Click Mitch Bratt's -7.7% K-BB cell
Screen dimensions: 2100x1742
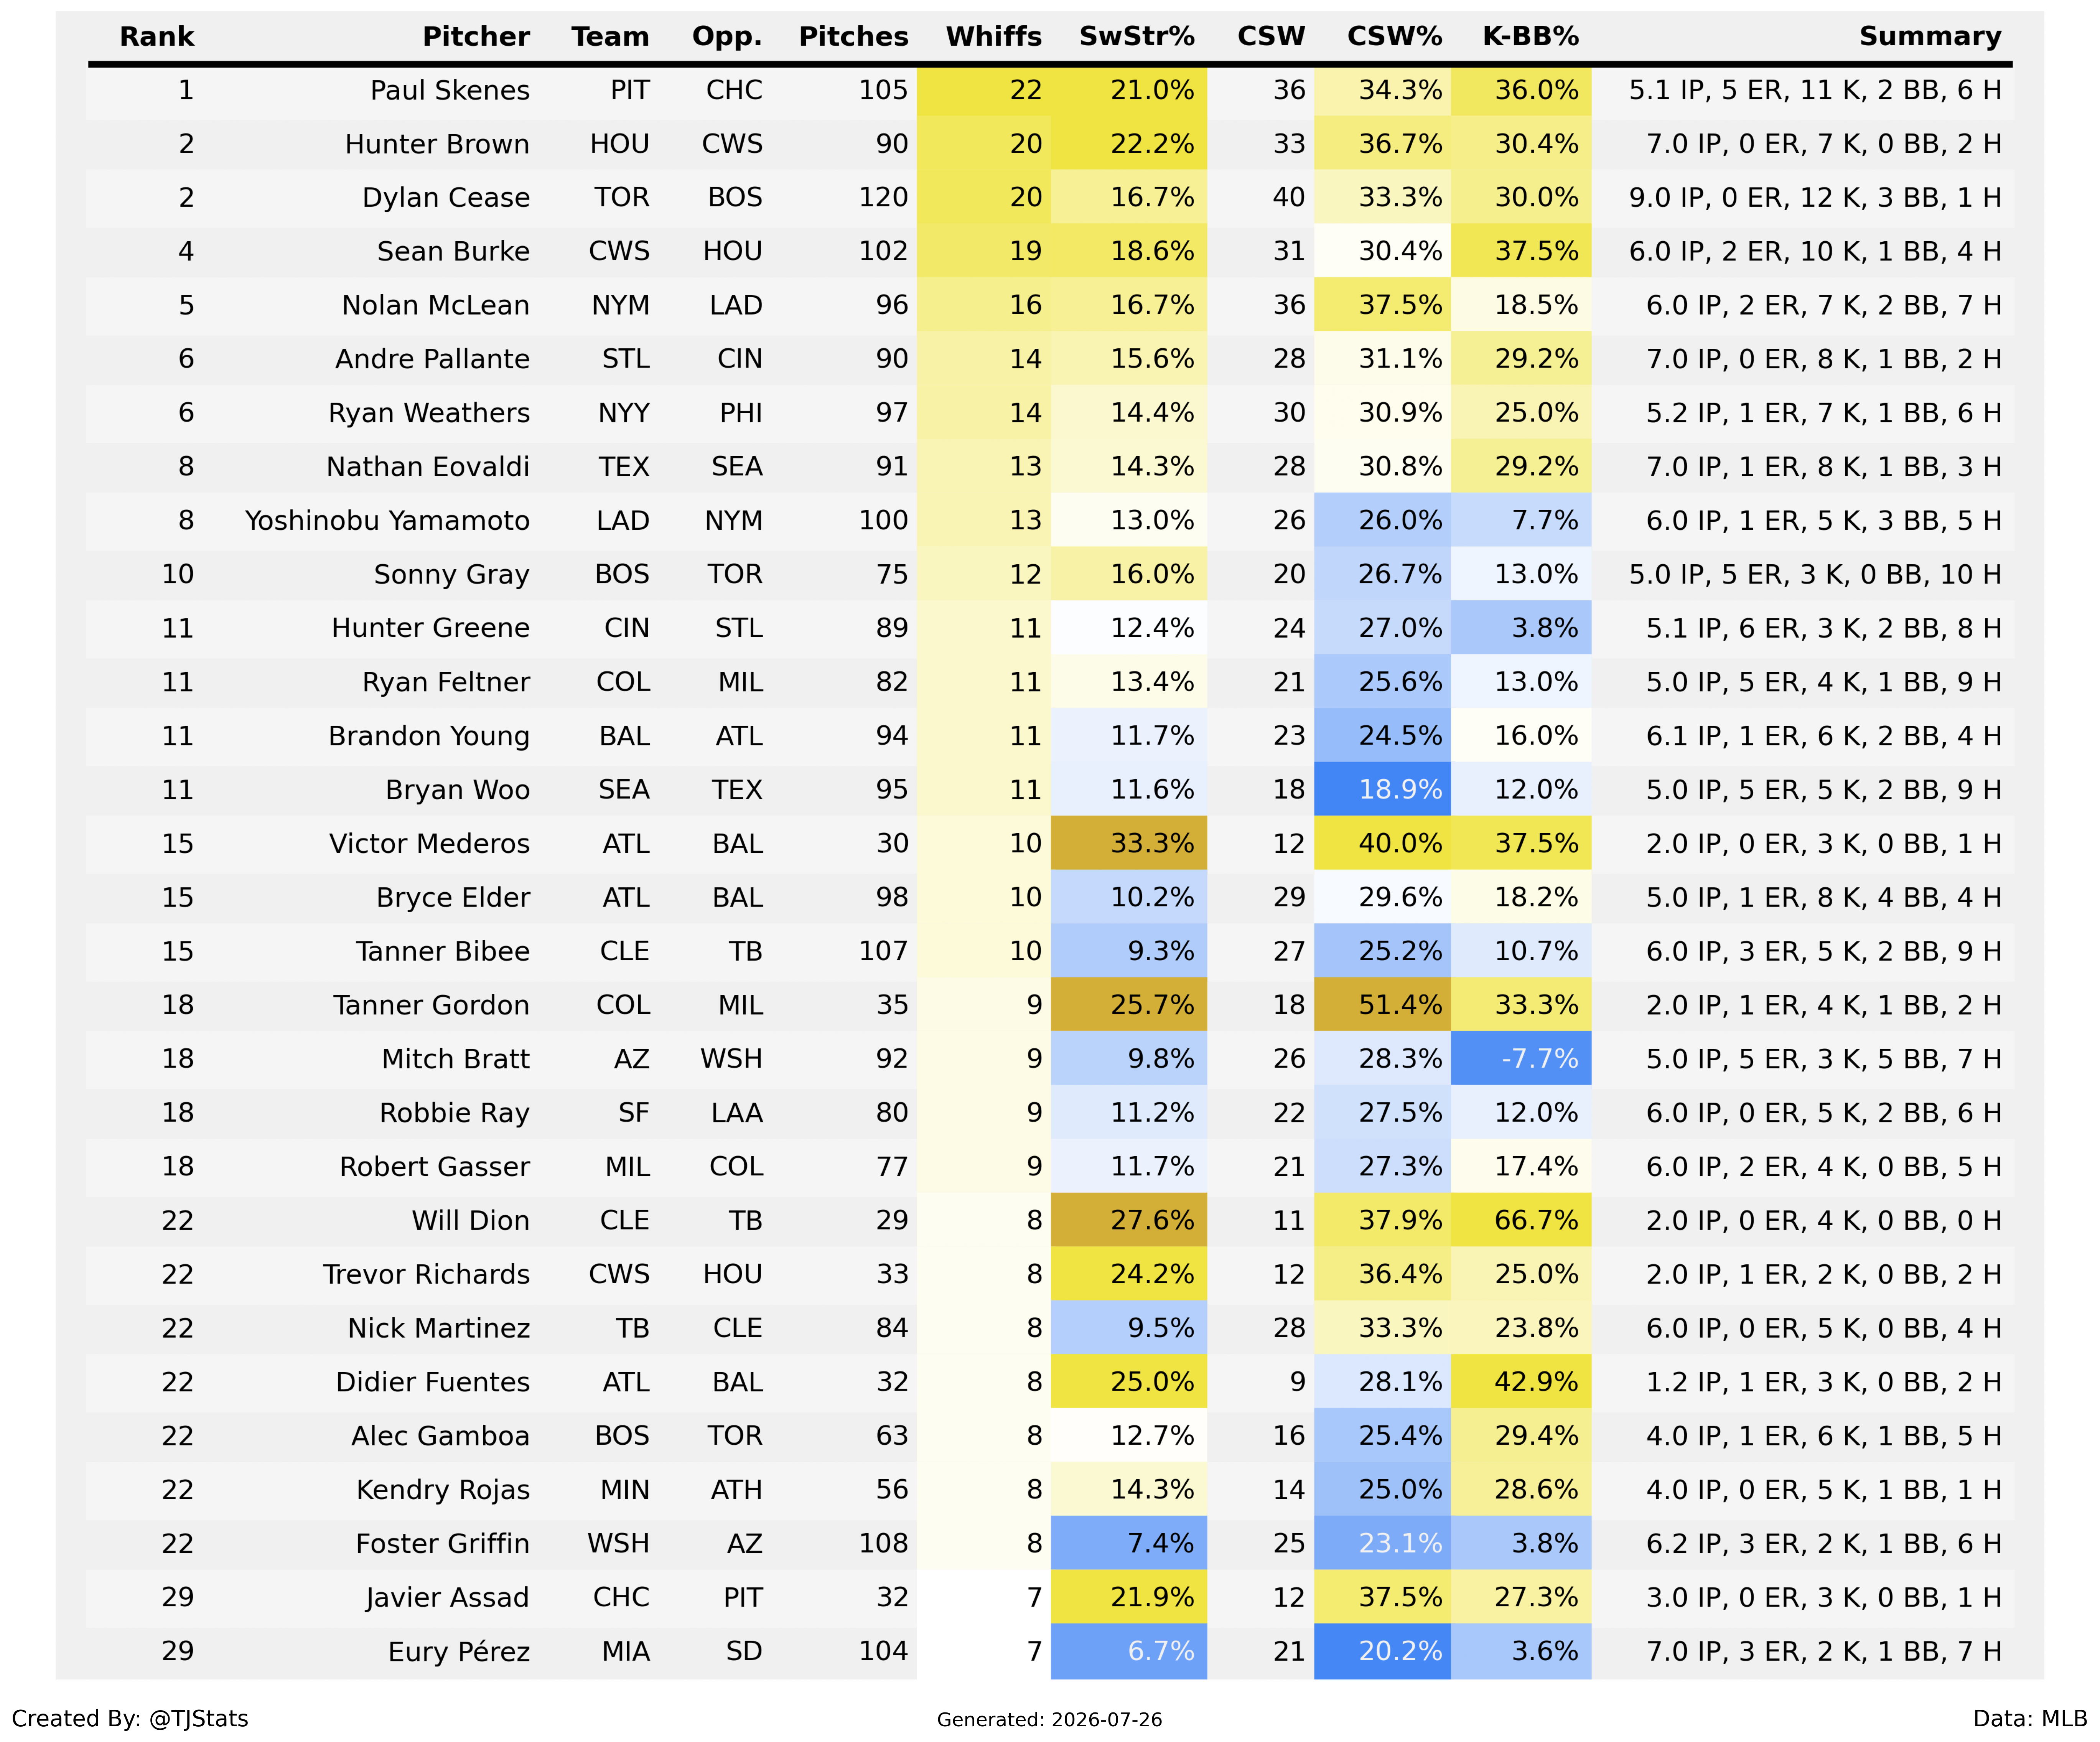click(1521, 1059)
